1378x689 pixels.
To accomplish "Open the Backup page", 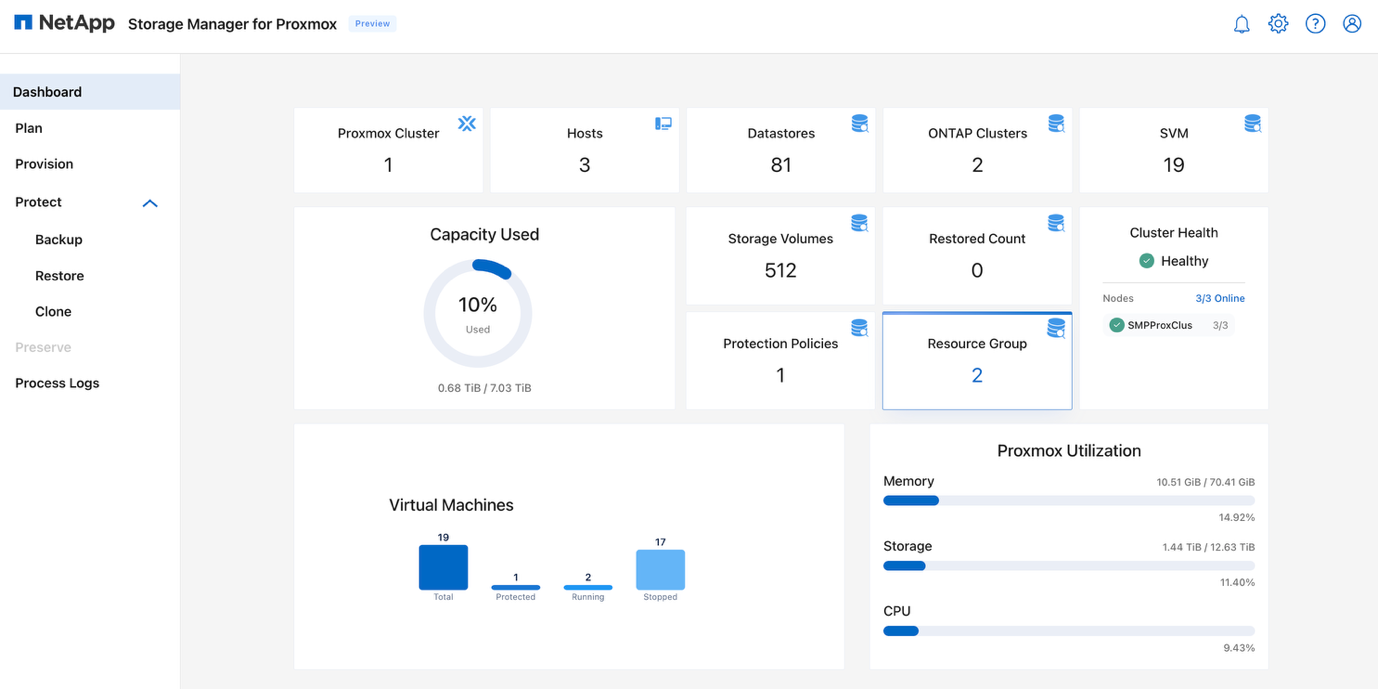I will pyautogui.click(x=58, y=239).
